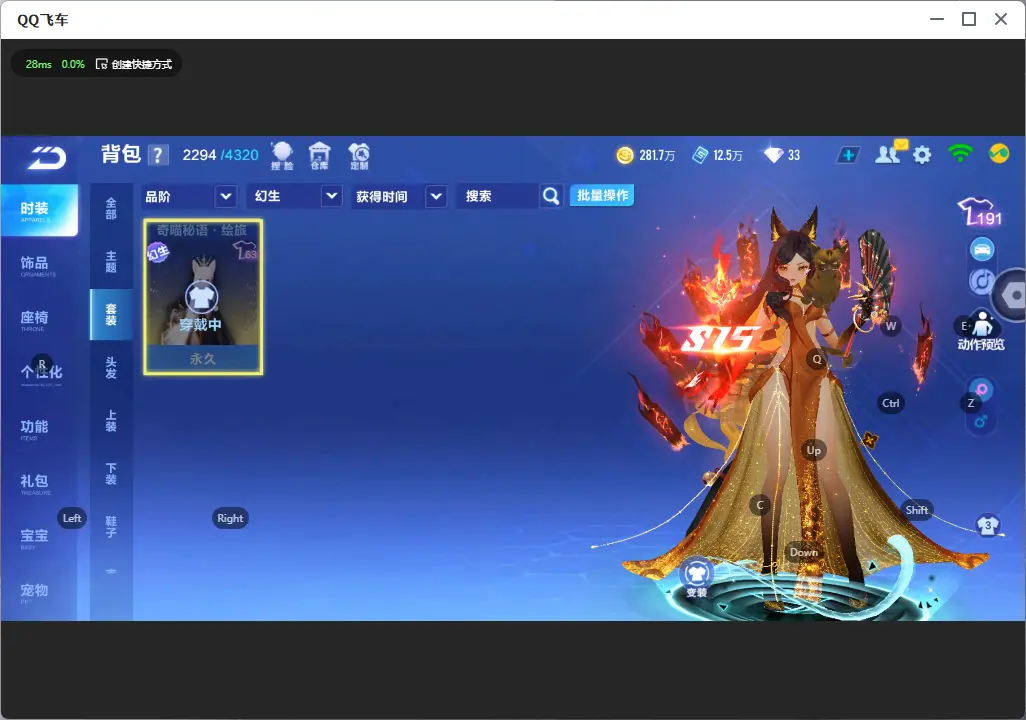Check the green Wi-Fi signal icon

(x=960, y=153)
